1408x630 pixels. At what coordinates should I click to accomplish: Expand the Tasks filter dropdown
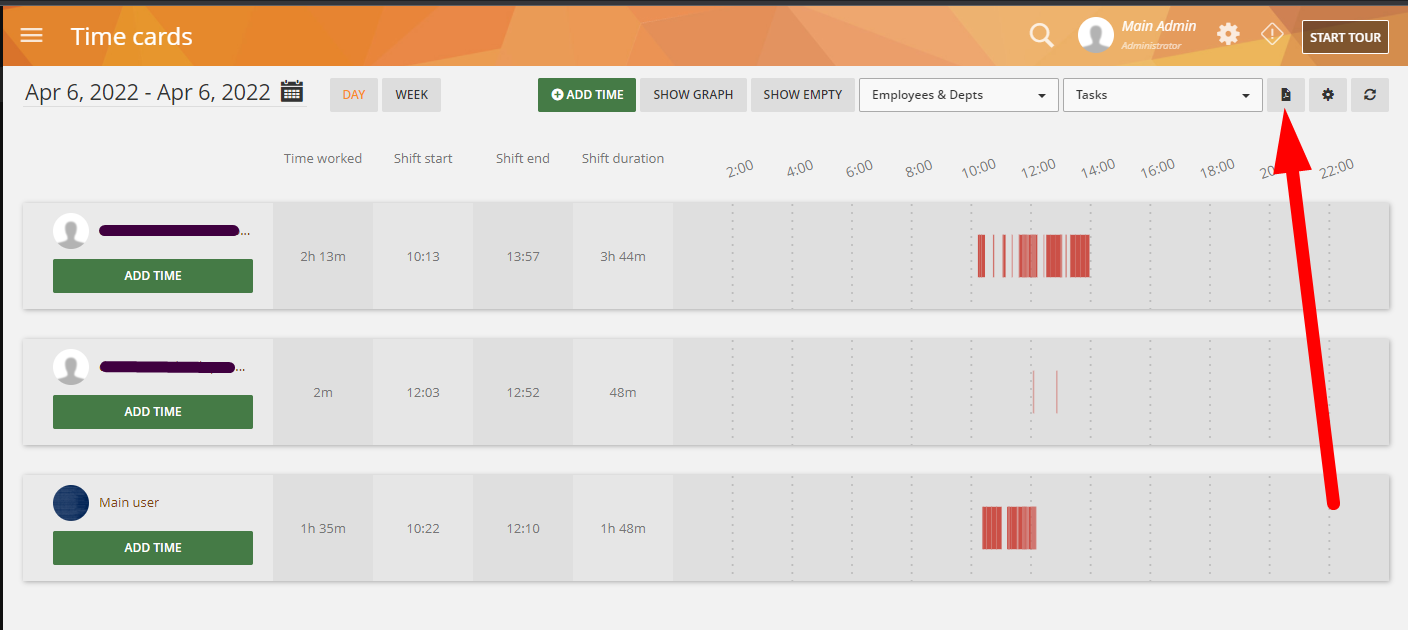(1162, 95)
